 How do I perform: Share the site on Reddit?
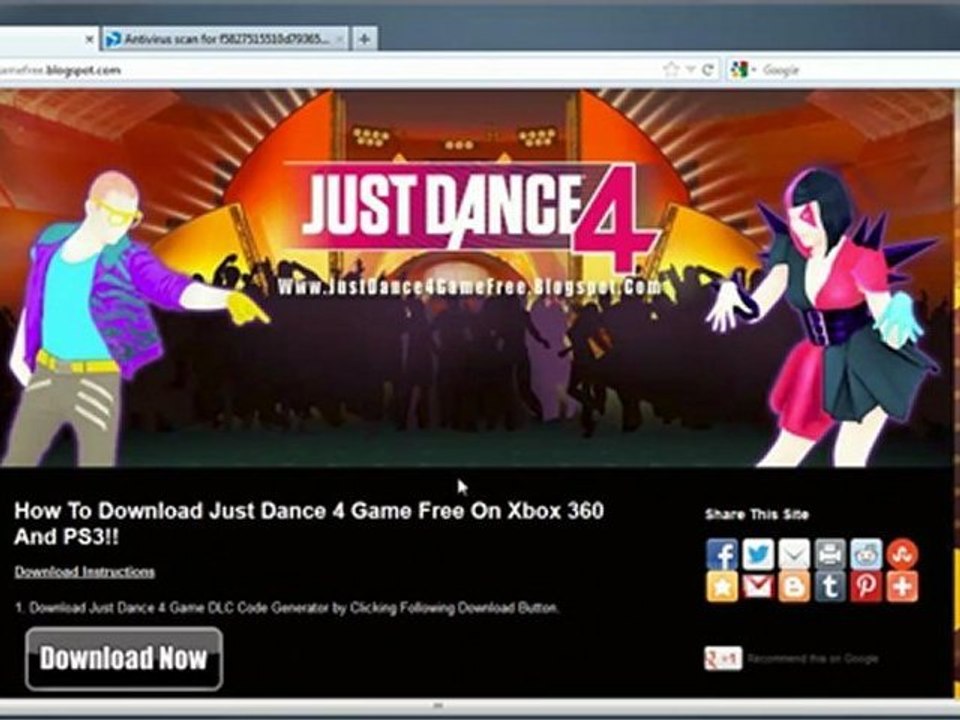[x=866, y=554]
